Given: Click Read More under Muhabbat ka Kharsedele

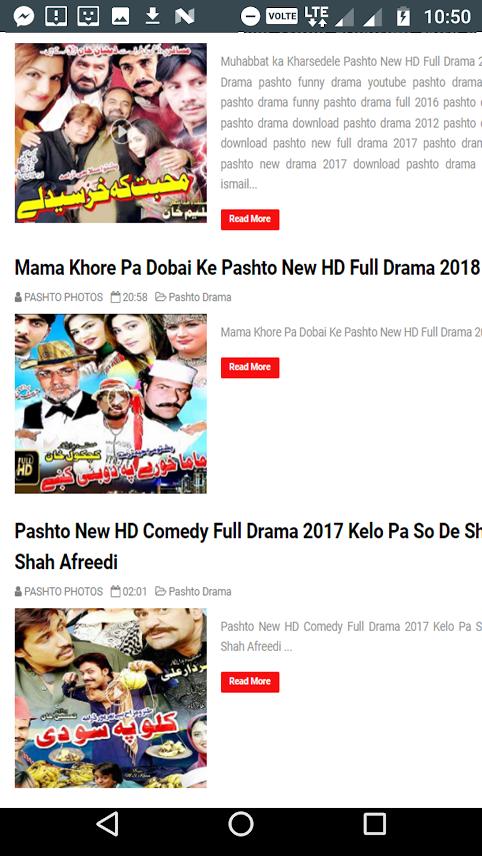Looking at the screenshot, I should (x=250, y=219).
